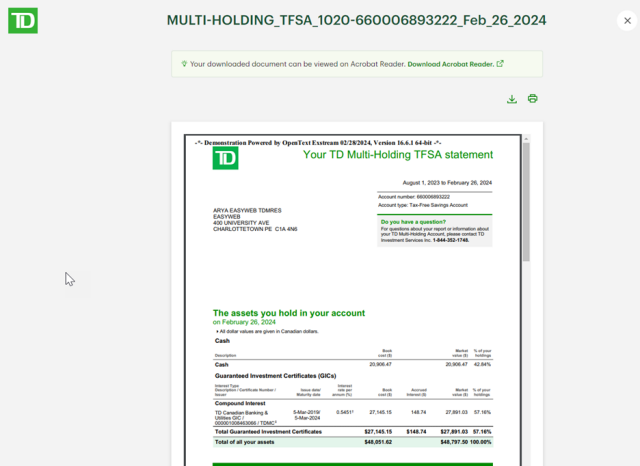Click the Acrobat Reader notice banner text

[x=296, y=64]
